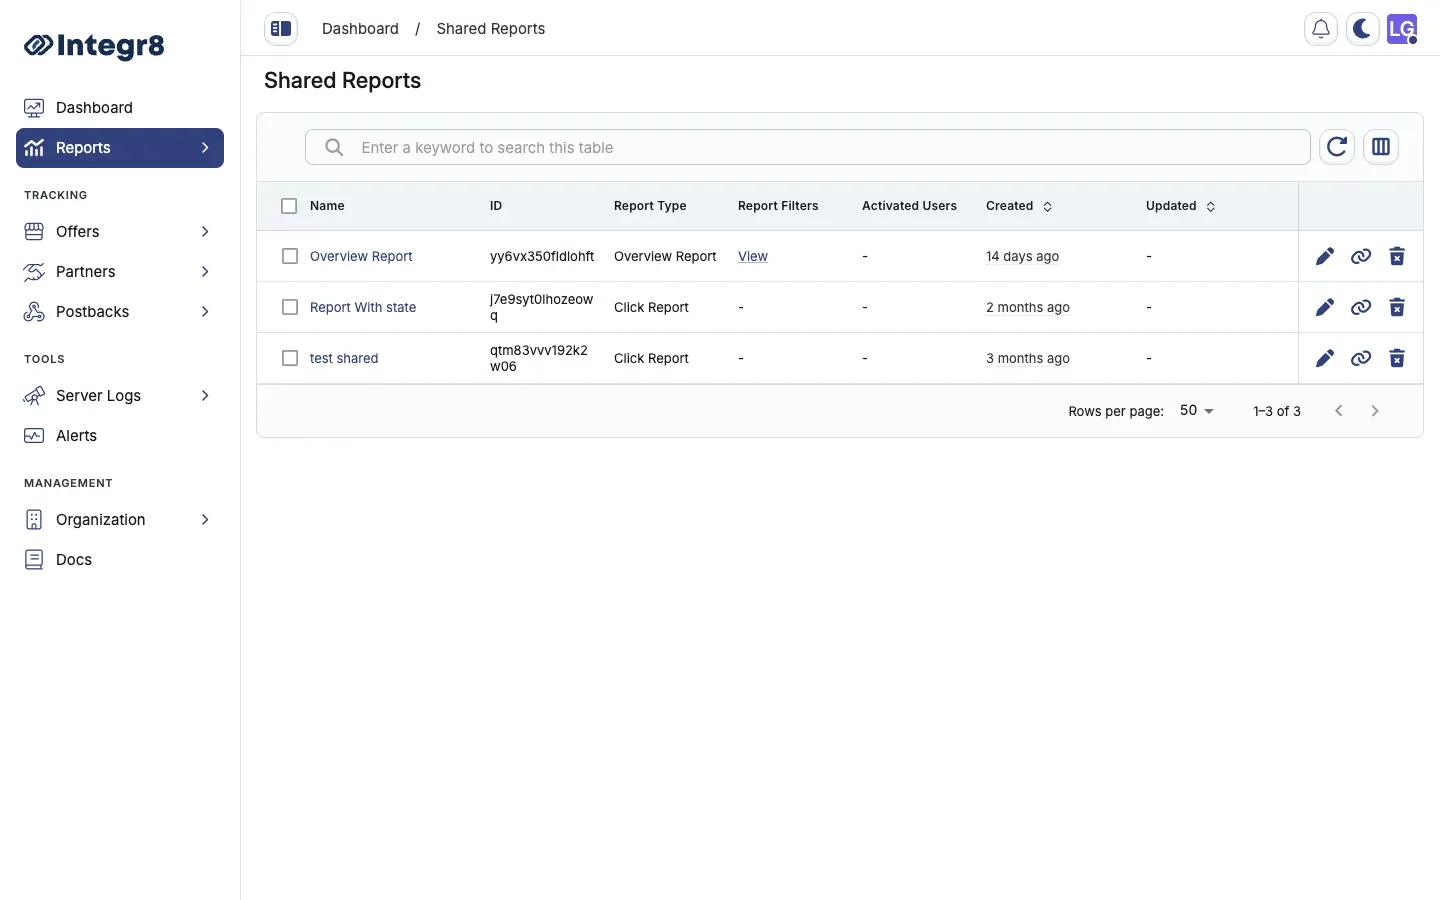Click the '14 days ago' created cell
This screenshot has height=900, width=1440.
click(x=1022, y=256)
